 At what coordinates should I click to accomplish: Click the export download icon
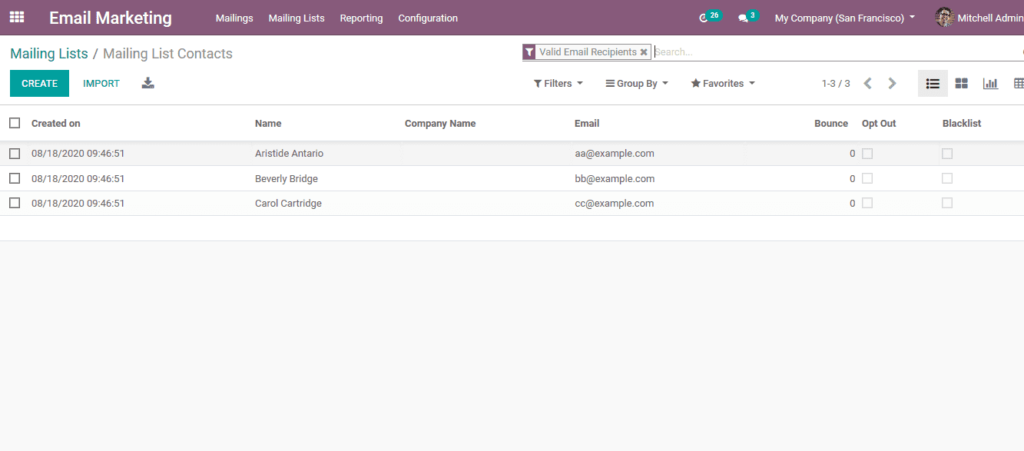point(148,83)
